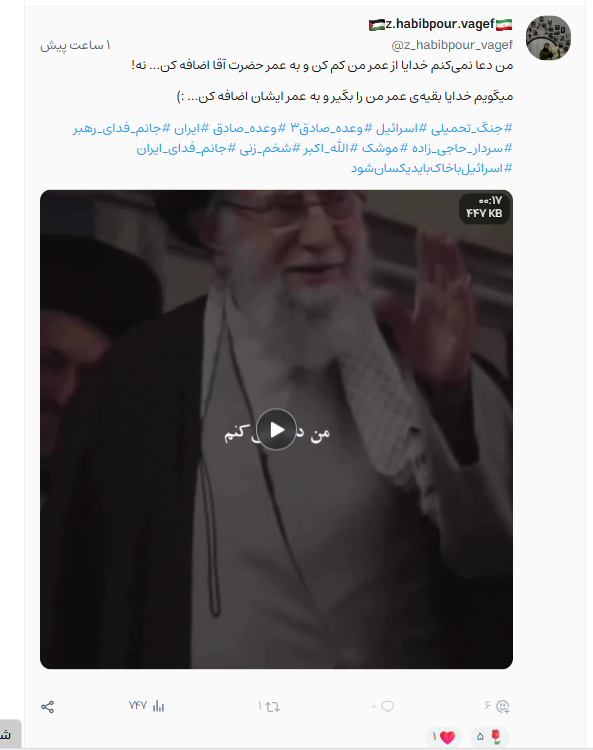The height and width of the screenshot is (750, 593).
Task: Open hashtag #اسرائیل‌باخاک‌بایدیکسان‌شود
Action: click(x=432, y=168)
